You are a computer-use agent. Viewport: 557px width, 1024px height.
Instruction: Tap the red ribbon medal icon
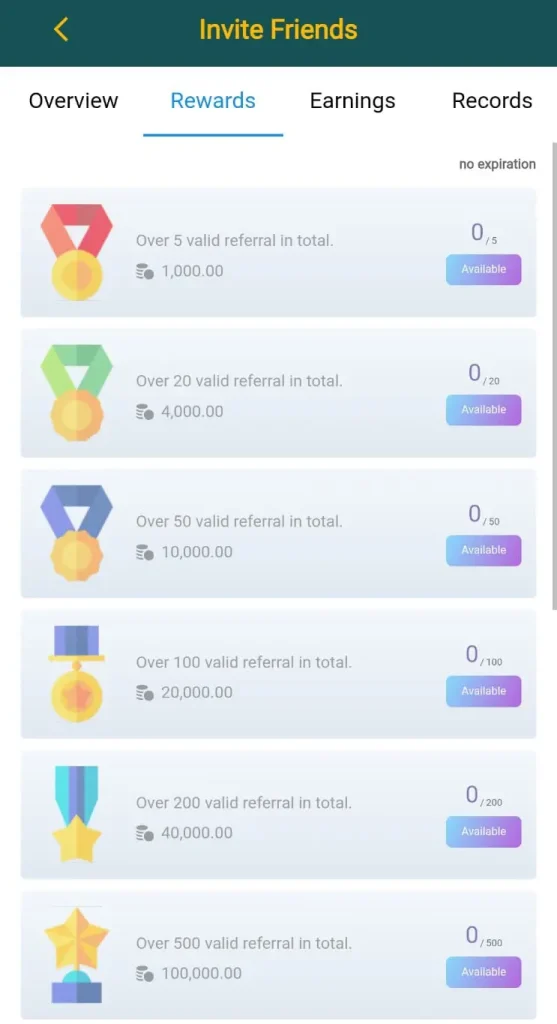(76, 252)
